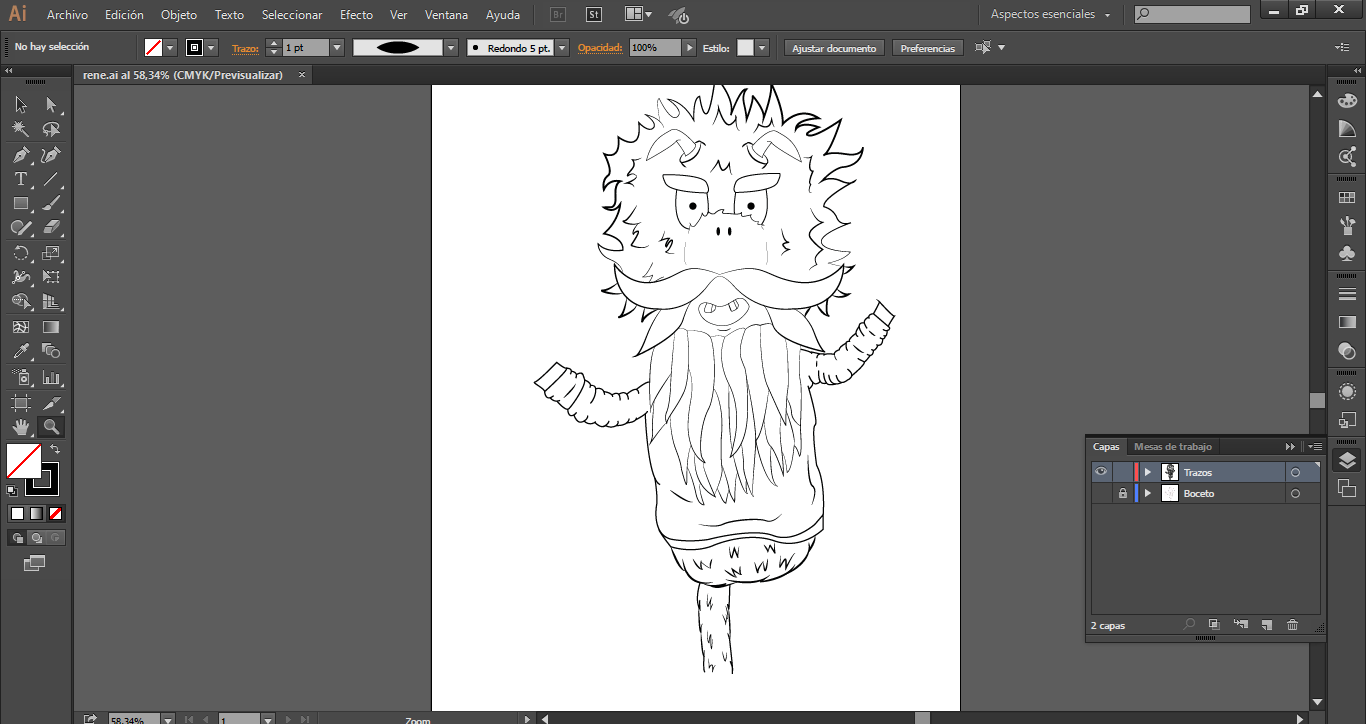
Task: Open the Swatches panel from the right dock
Action: pos(1347,198)
